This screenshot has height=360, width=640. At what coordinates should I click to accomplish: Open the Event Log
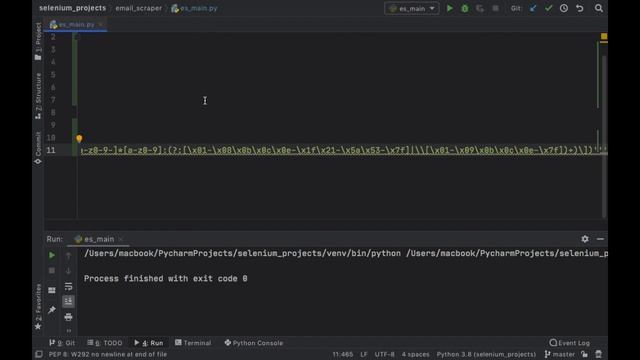click(569, 343)
